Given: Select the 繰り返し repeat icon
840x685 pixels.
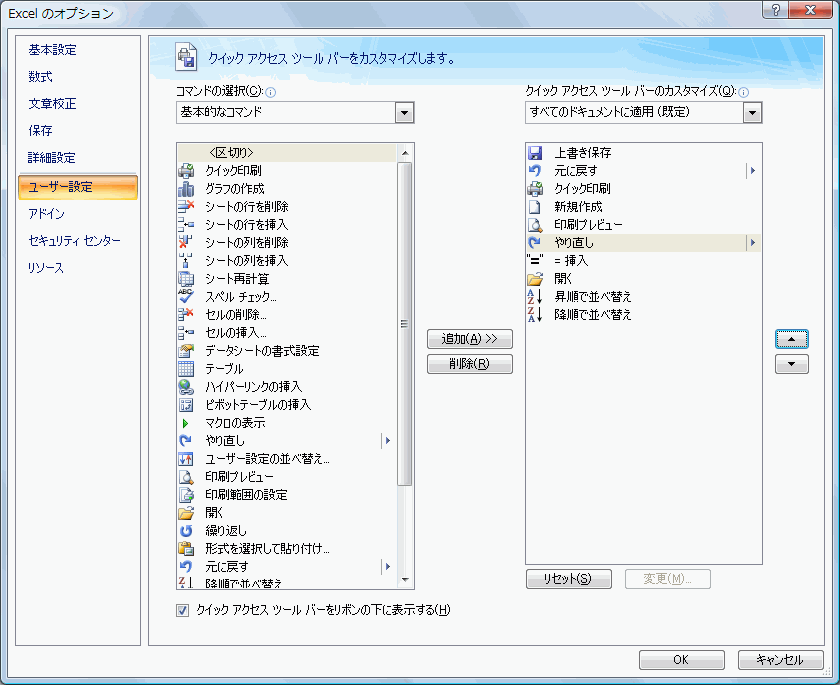Looking at the screenshot, I should click(x=186, y=531).
